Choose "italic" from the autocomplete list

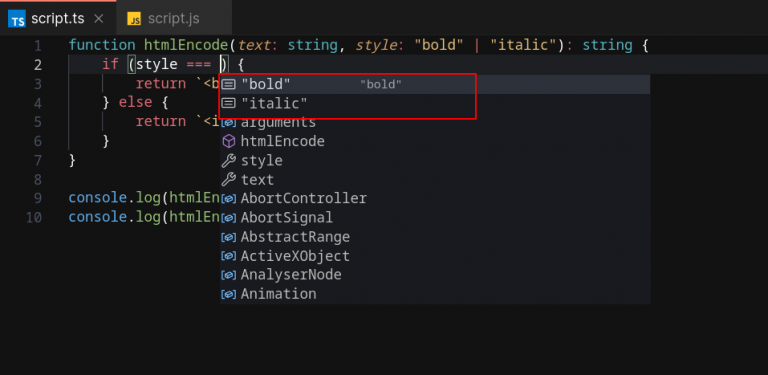pyautogui.click(x=435, y=104)
